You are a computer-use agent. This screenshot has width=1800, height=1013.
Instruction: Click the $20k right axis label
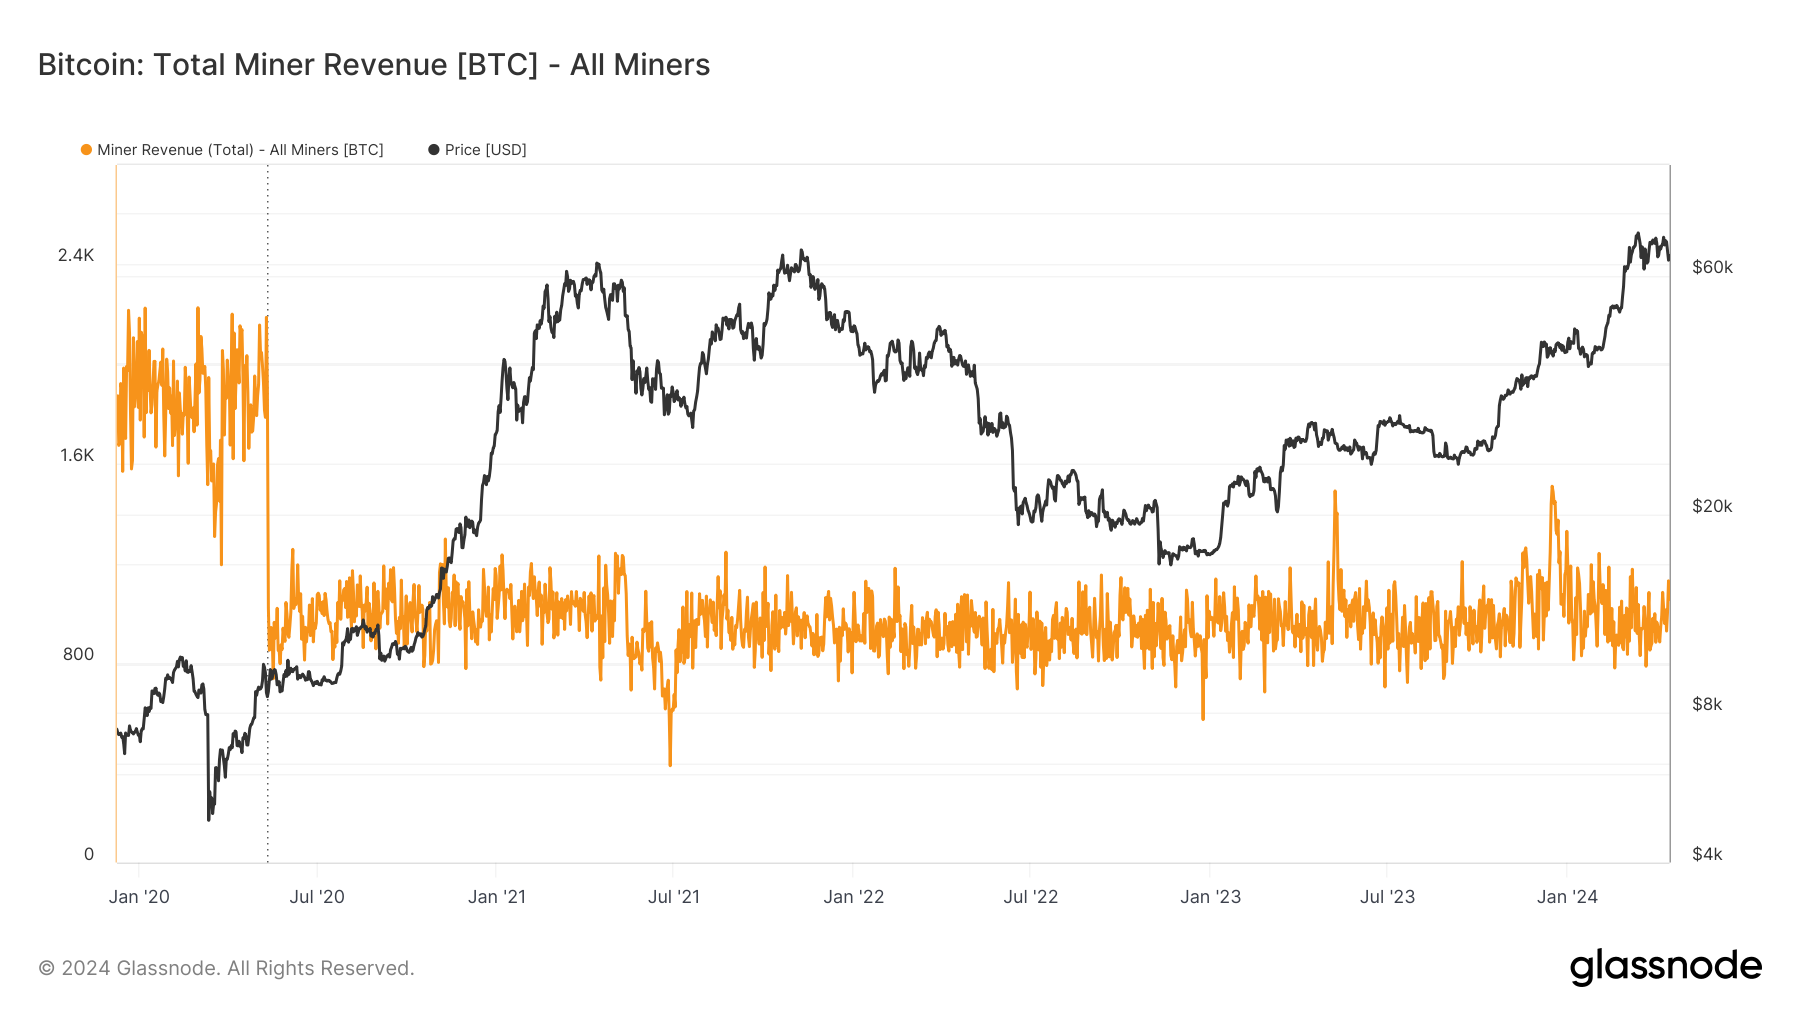click(1712, 506)
